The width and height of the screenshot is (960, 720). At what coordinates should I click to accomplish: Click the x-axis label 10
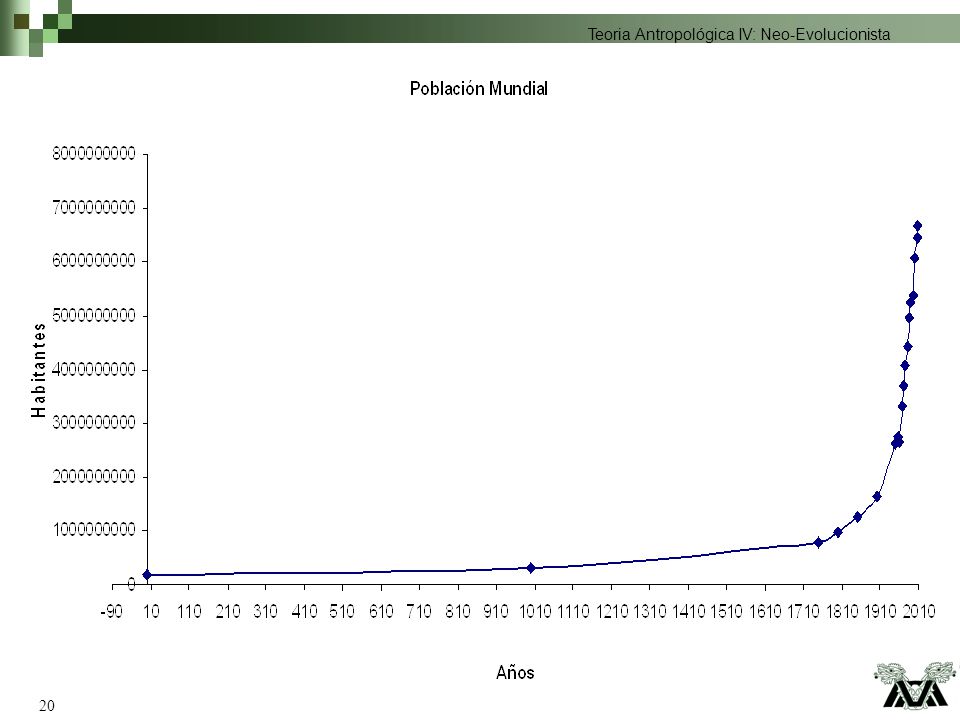(151, 611)
